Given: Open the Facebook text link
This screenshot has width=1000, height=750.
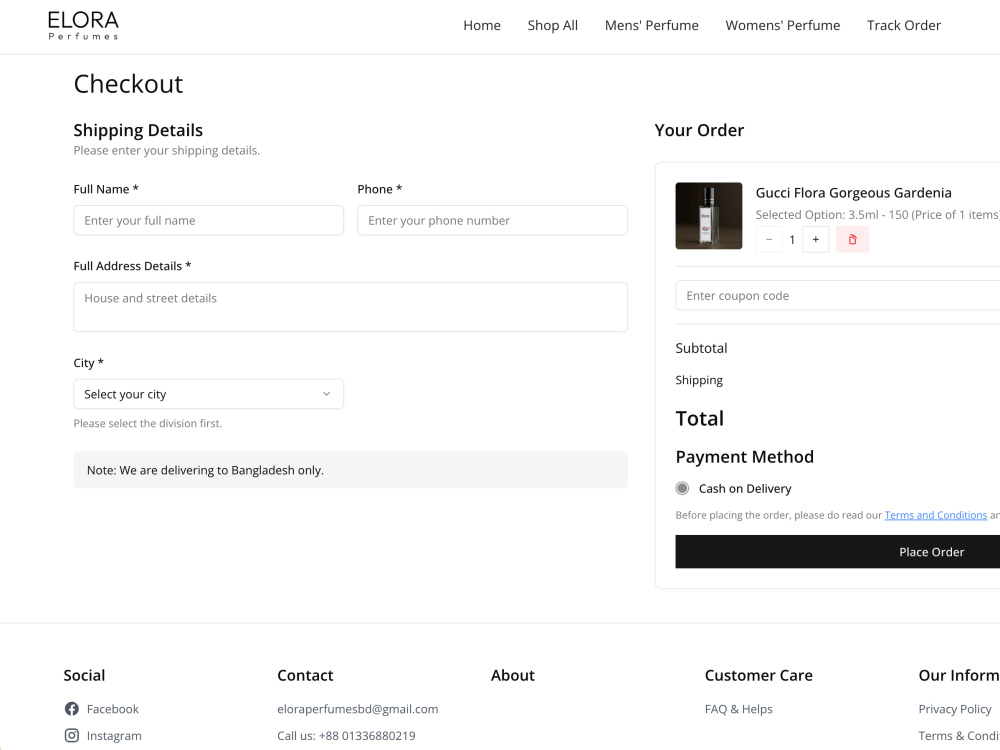Looking at the screenshot, I should [x=113, y=709].
